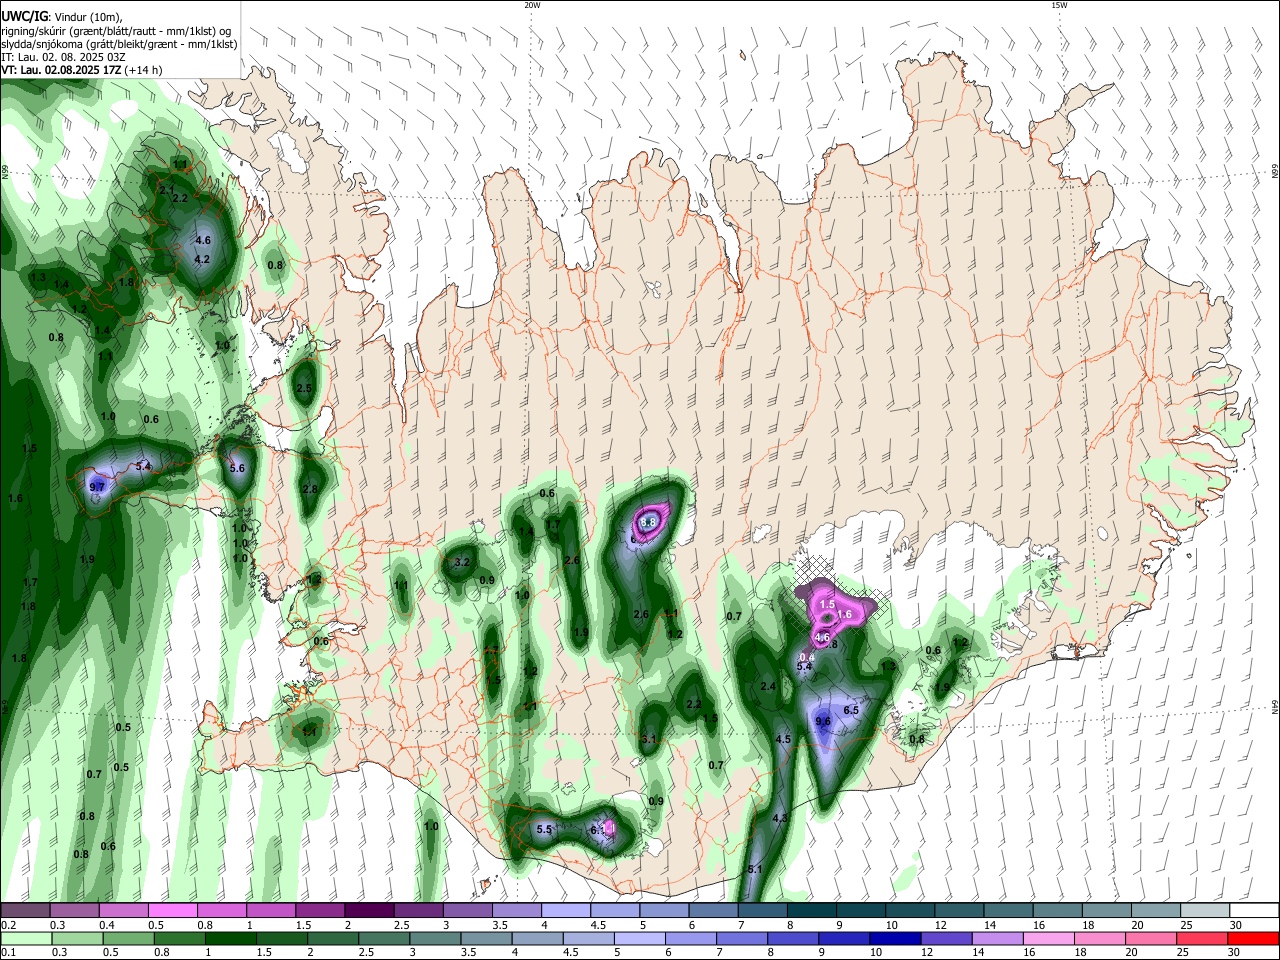Pick the swatch between 1 and 1.5 on rain scale
The height and width of the screenshot is (960, 1280).
(x=229, y=938)
